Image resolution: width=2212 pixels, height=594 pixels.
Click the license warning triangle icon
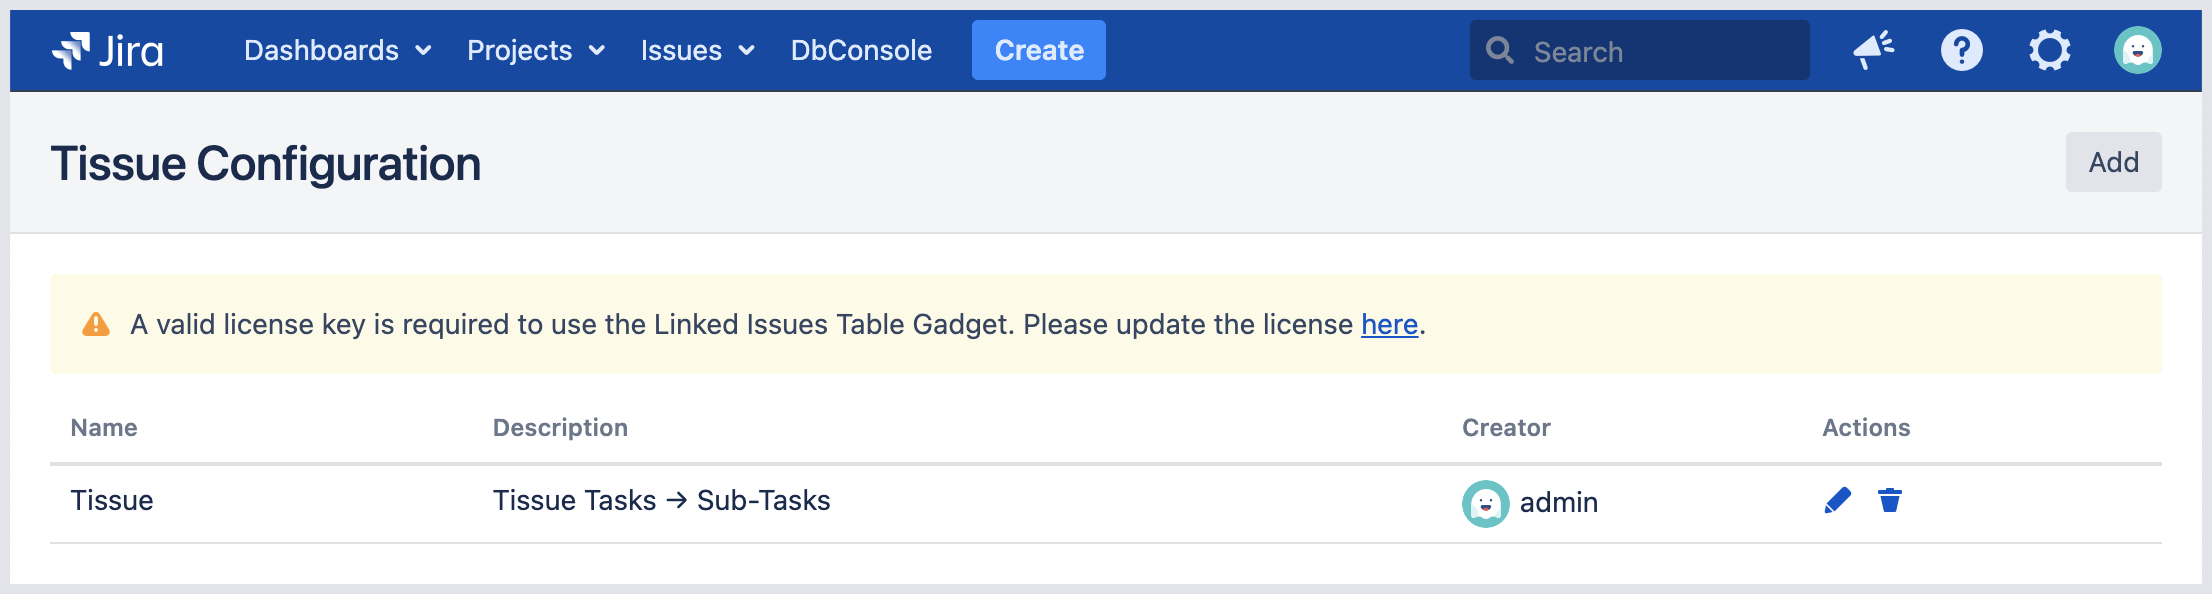pos(96,324)
